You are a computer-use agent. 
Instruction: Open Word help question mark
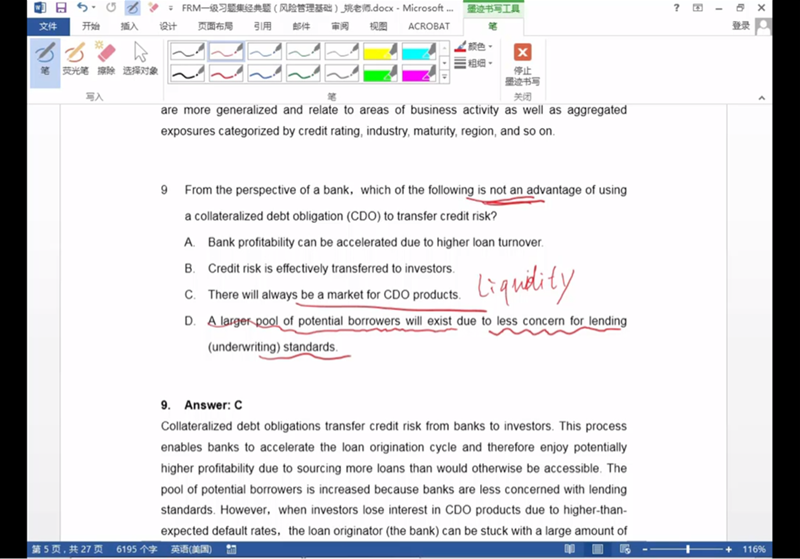[677, 8]
